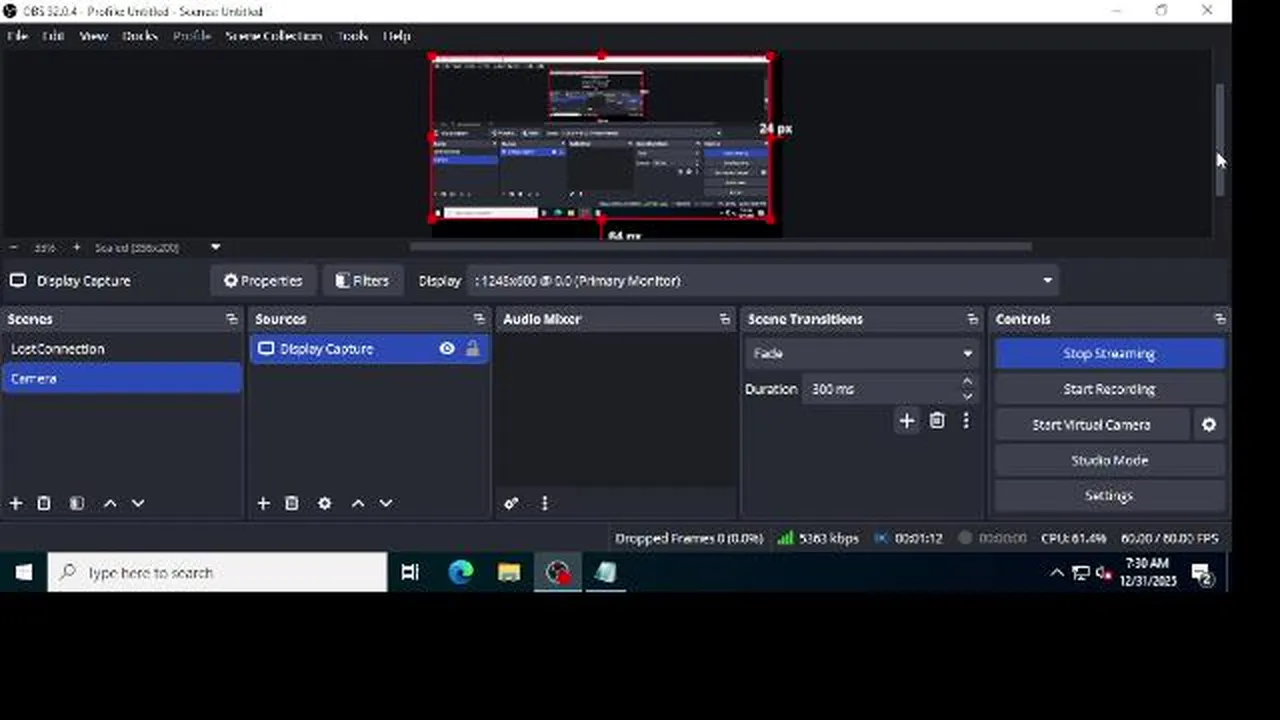The width and height of the screenshot is (1280, 720).
Task: Open transition properties three-dot menu
Action: tap(966, 421)
